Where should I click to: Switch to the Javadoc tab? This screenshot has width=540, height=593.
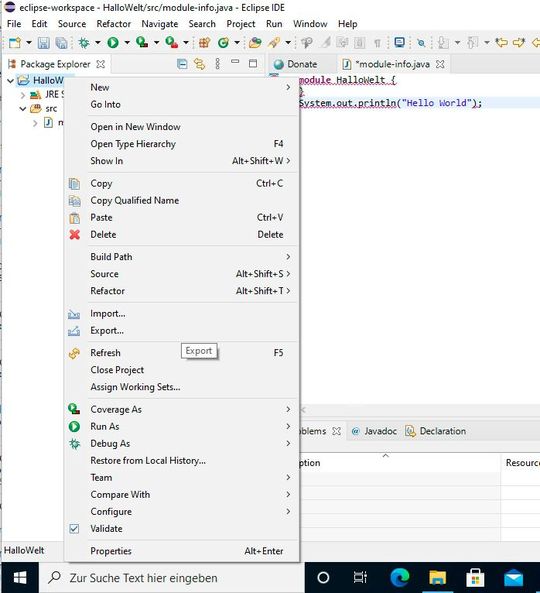point(374,431)
